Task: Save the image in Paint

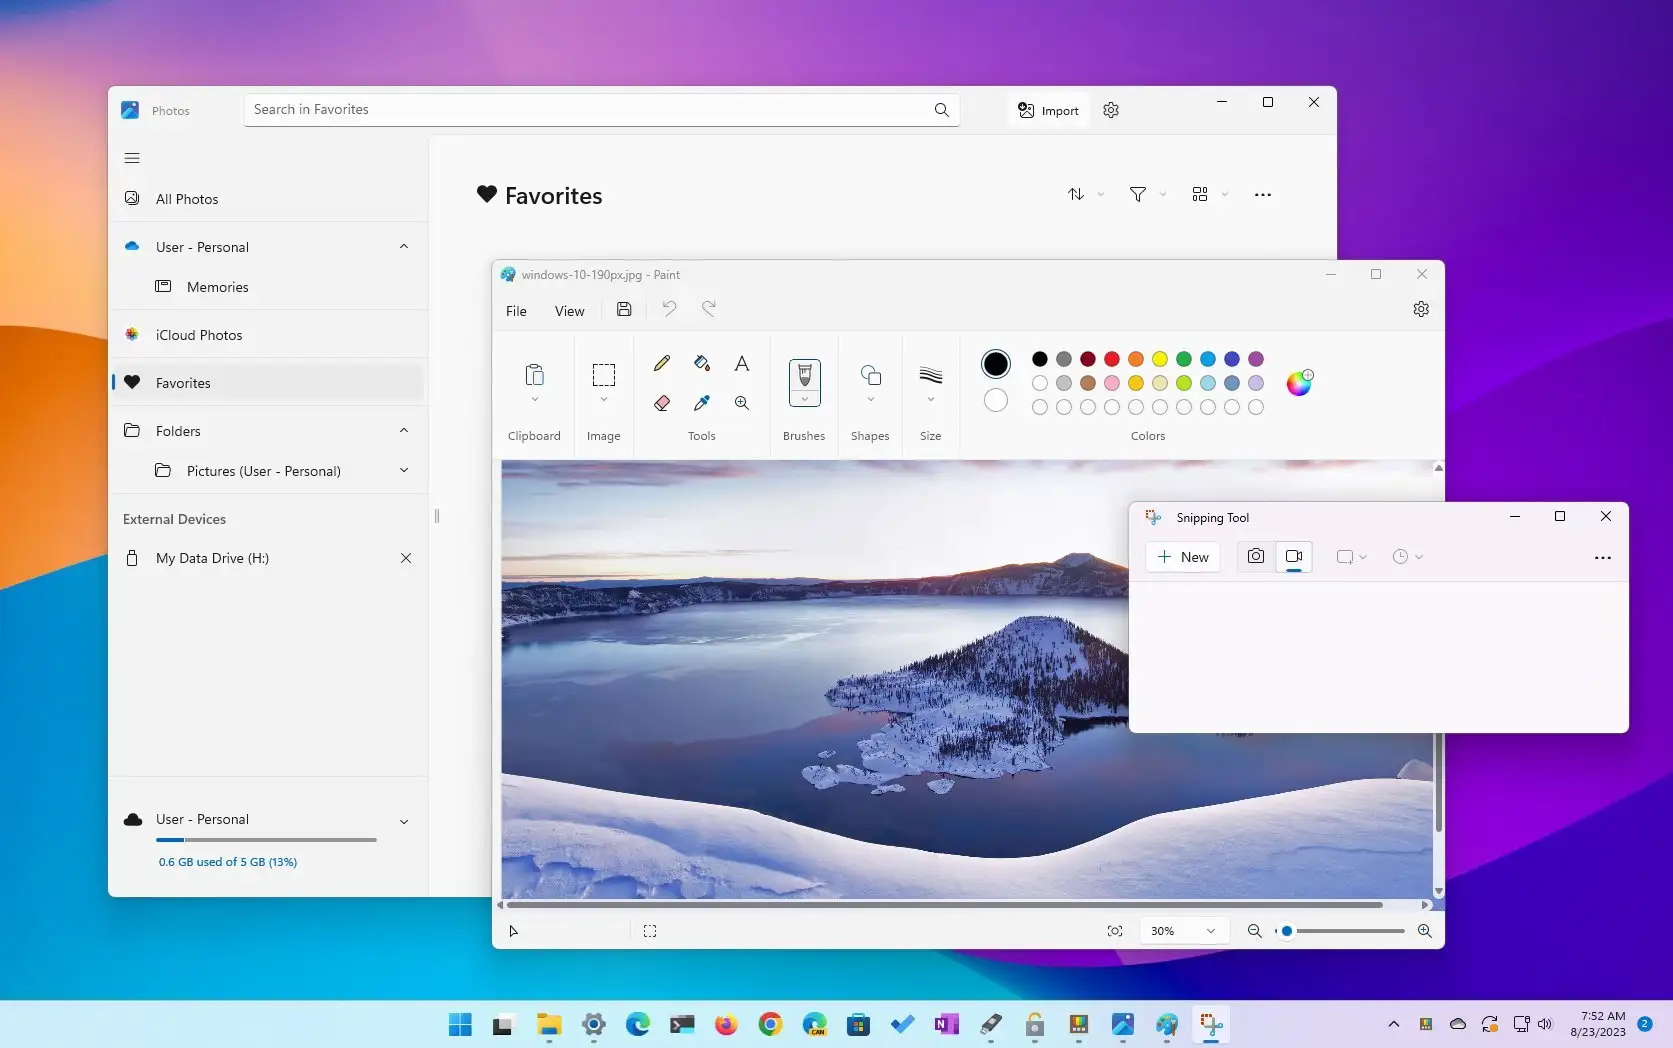Action: tap(624, 309)
